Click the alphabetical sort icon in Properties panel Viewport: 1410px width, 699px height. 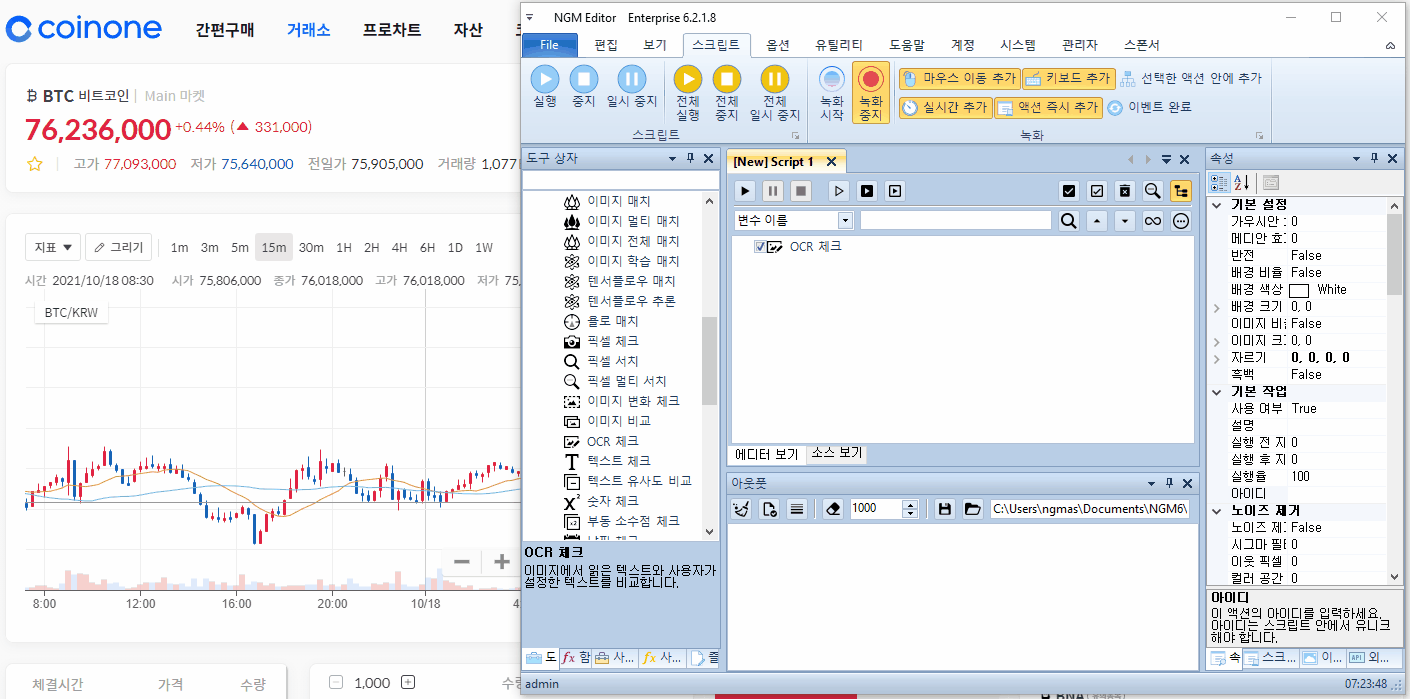coord(1242,183)
